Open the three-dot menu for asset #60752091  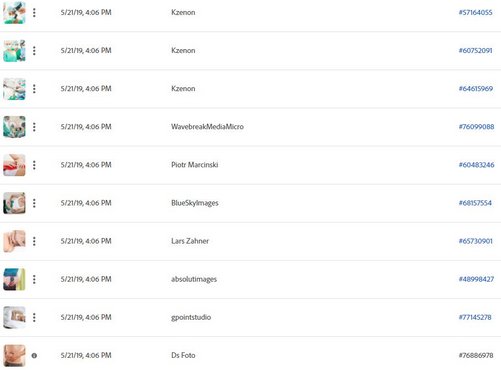[34, 51]
